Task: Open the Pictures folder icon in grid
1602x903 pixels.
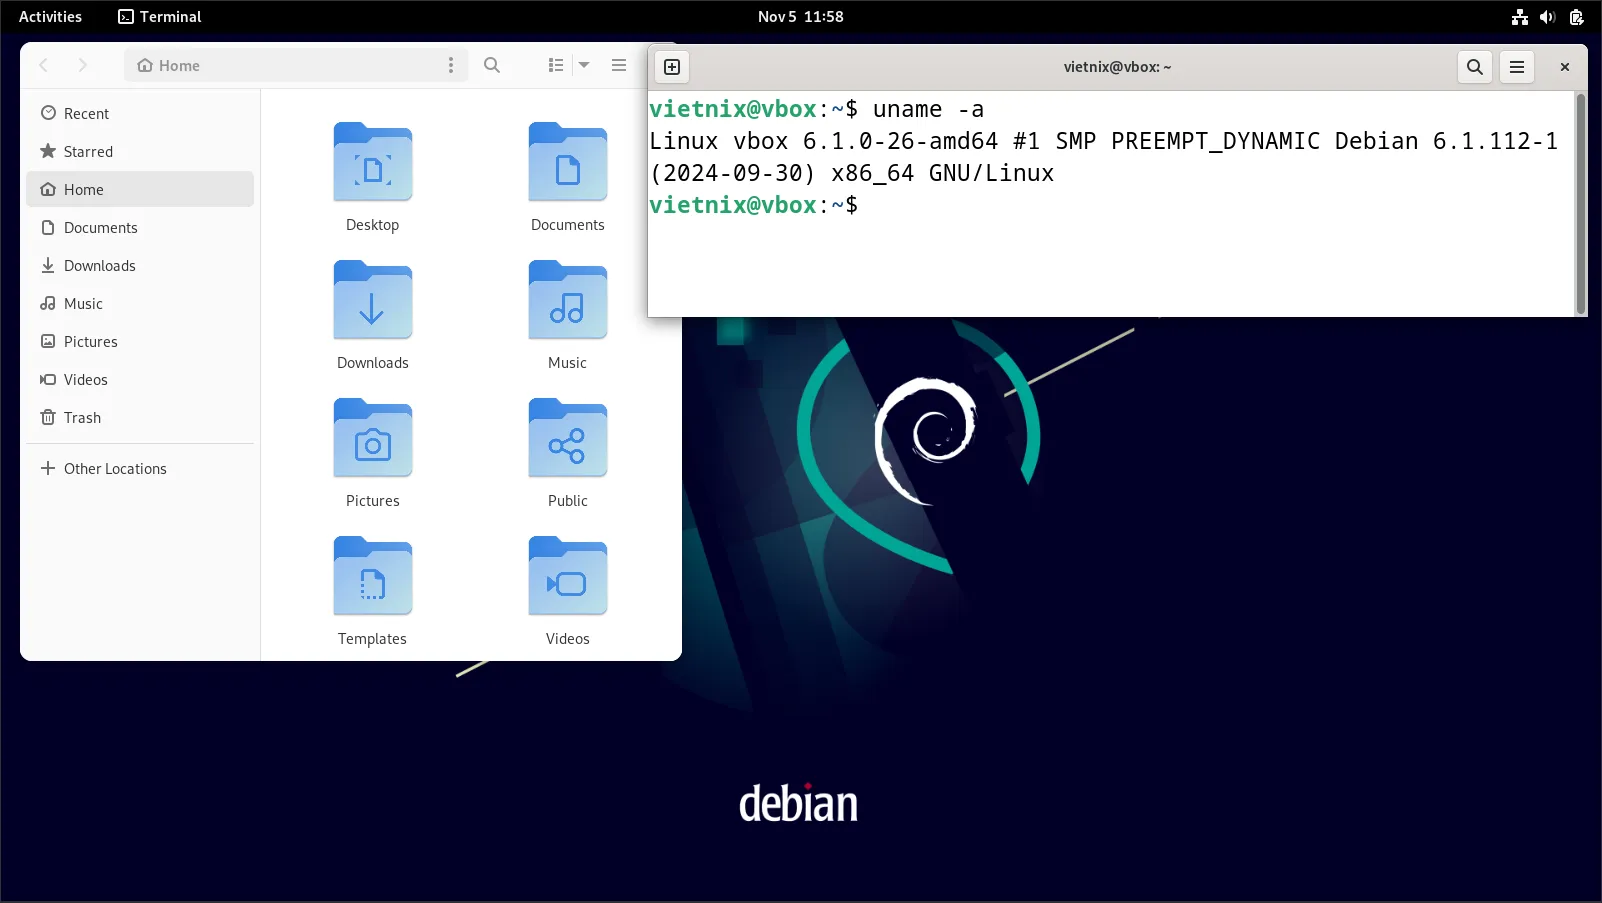Action: coord(372,438)
